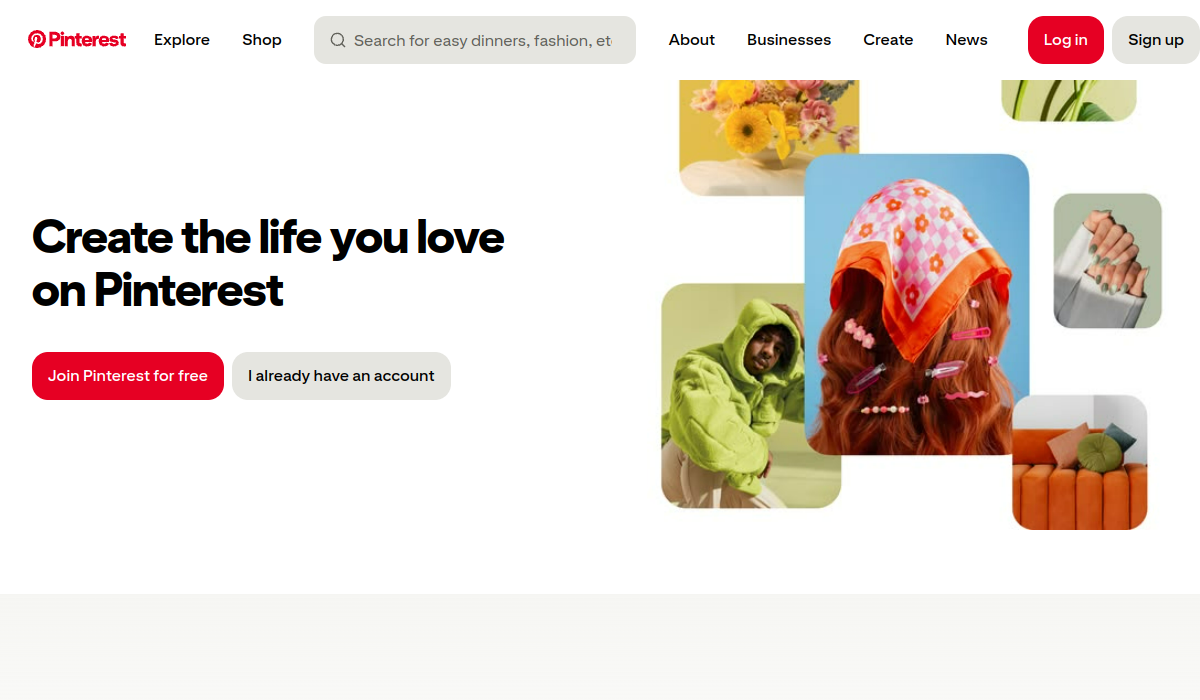Click Join Pinterest for free
Viewport: 1200px width, 700px height.
click(128, 376)
